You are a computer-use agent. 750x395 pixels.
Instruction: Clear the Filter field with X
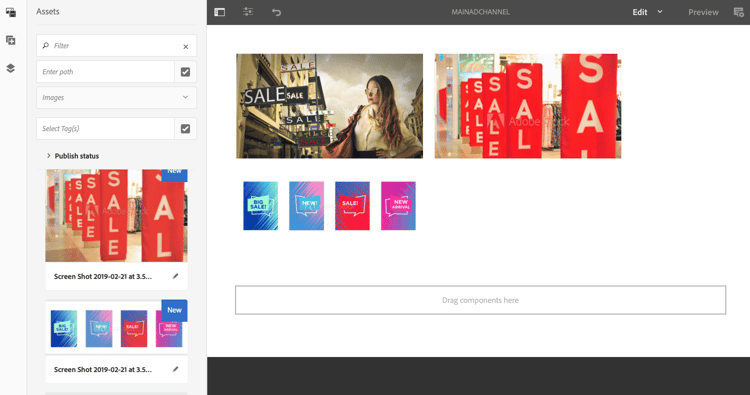pyautogui.click(x=186, y=46)
